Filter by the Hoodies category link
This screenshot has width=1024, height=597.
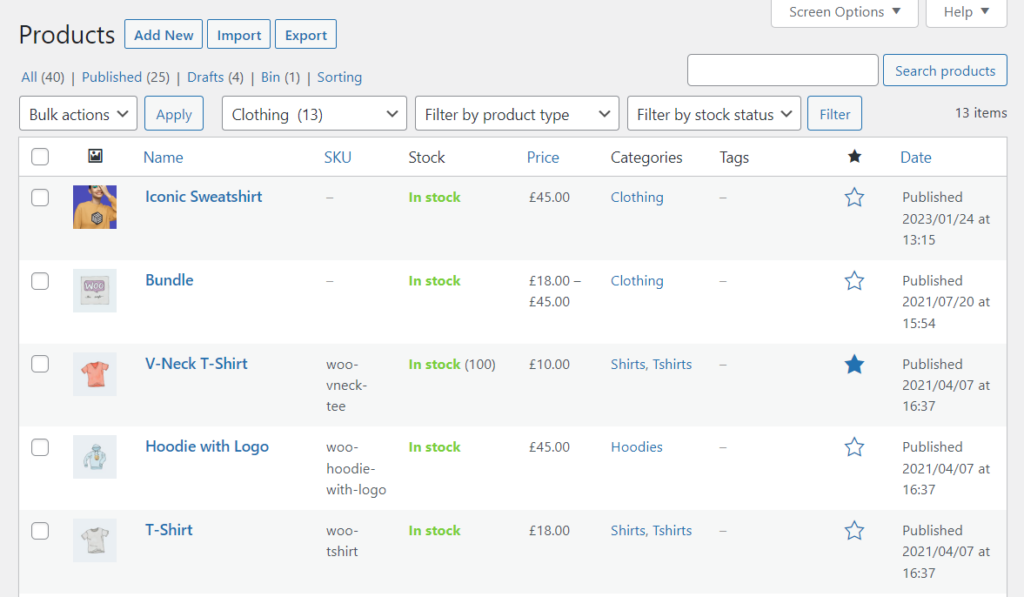click(x=636, y=447)
